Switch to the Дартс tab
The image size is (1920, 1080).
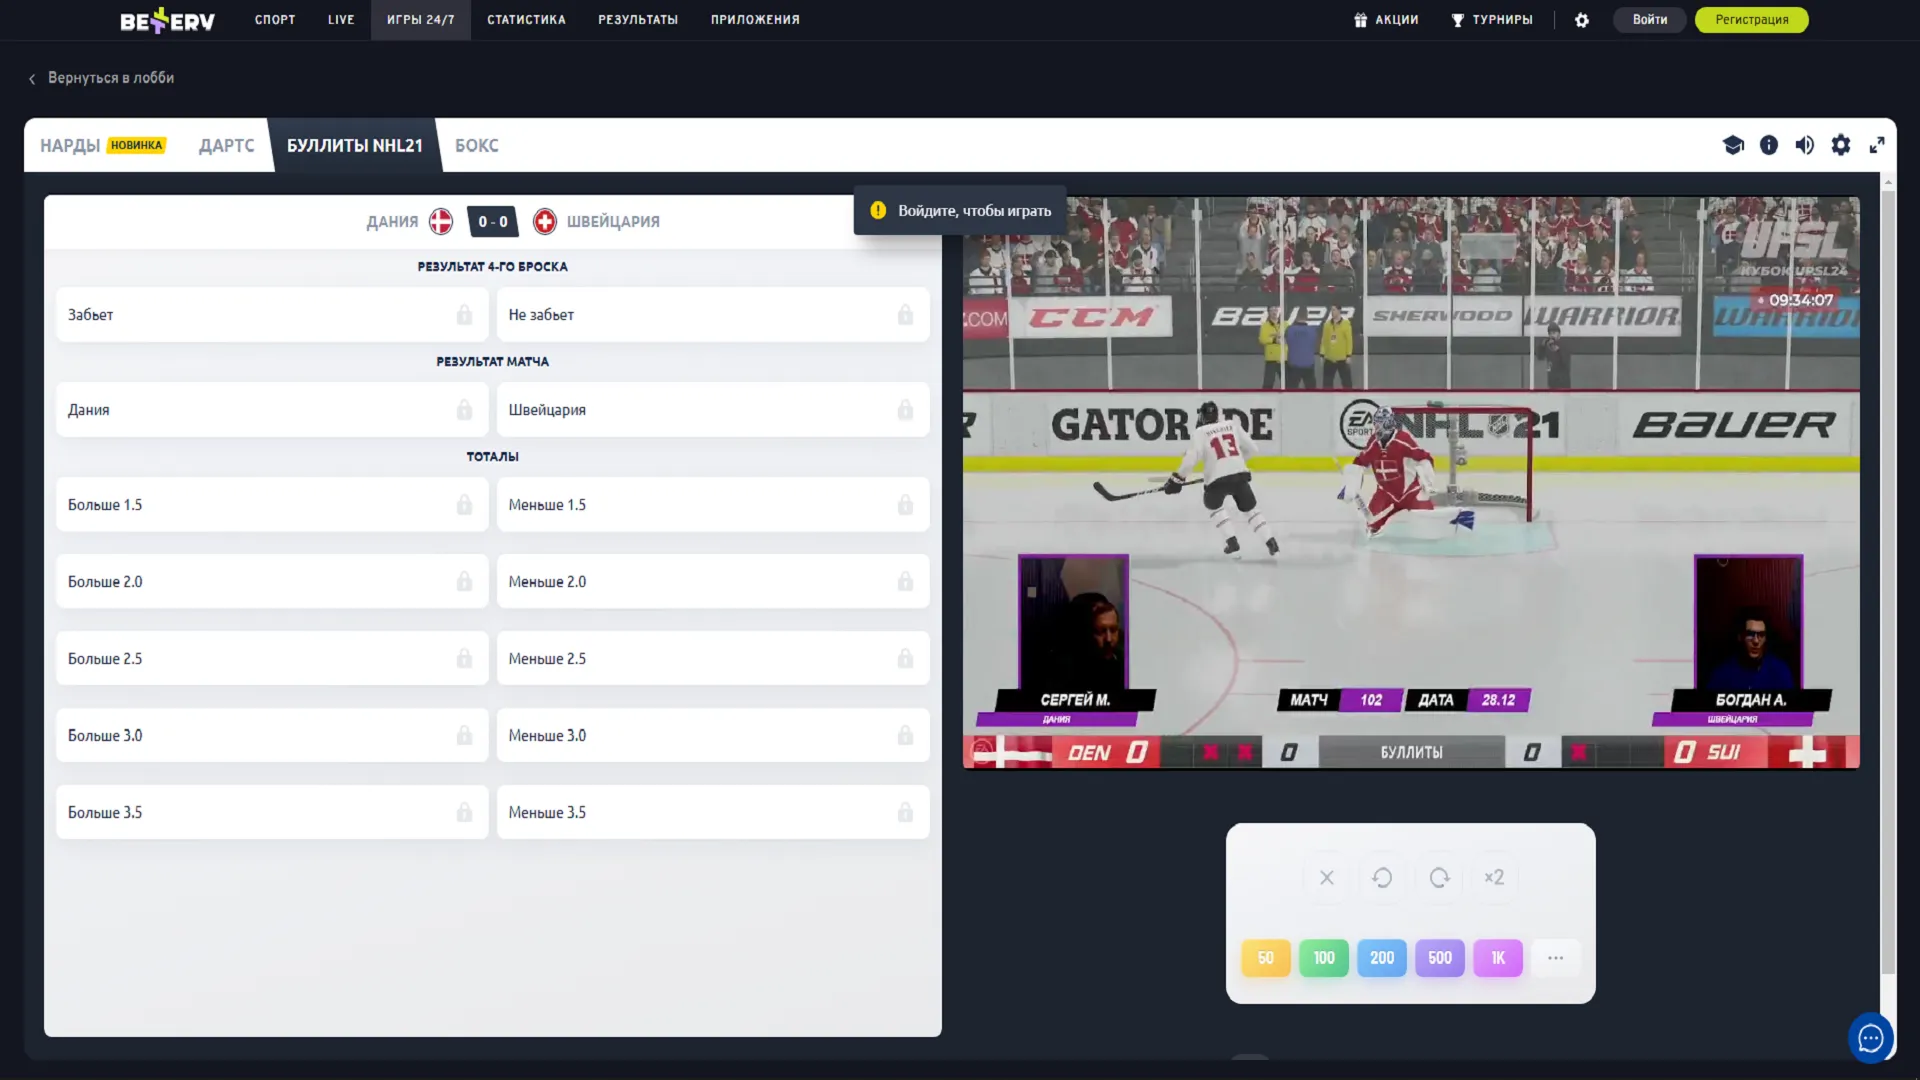(x=227, y=146)
